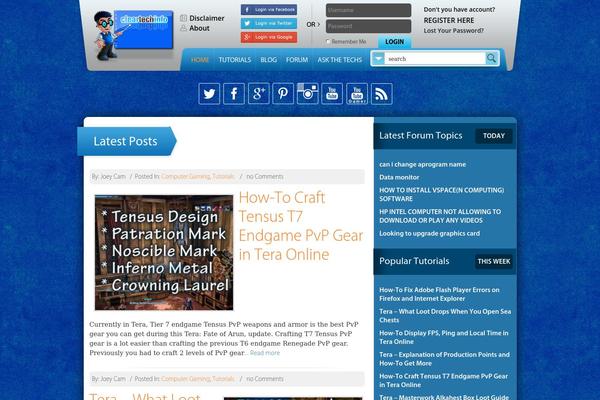600x400 pixels.
Task: Open post title 'How-To Craft Tensus T7 Endgame'
Action: click(301, 226)
